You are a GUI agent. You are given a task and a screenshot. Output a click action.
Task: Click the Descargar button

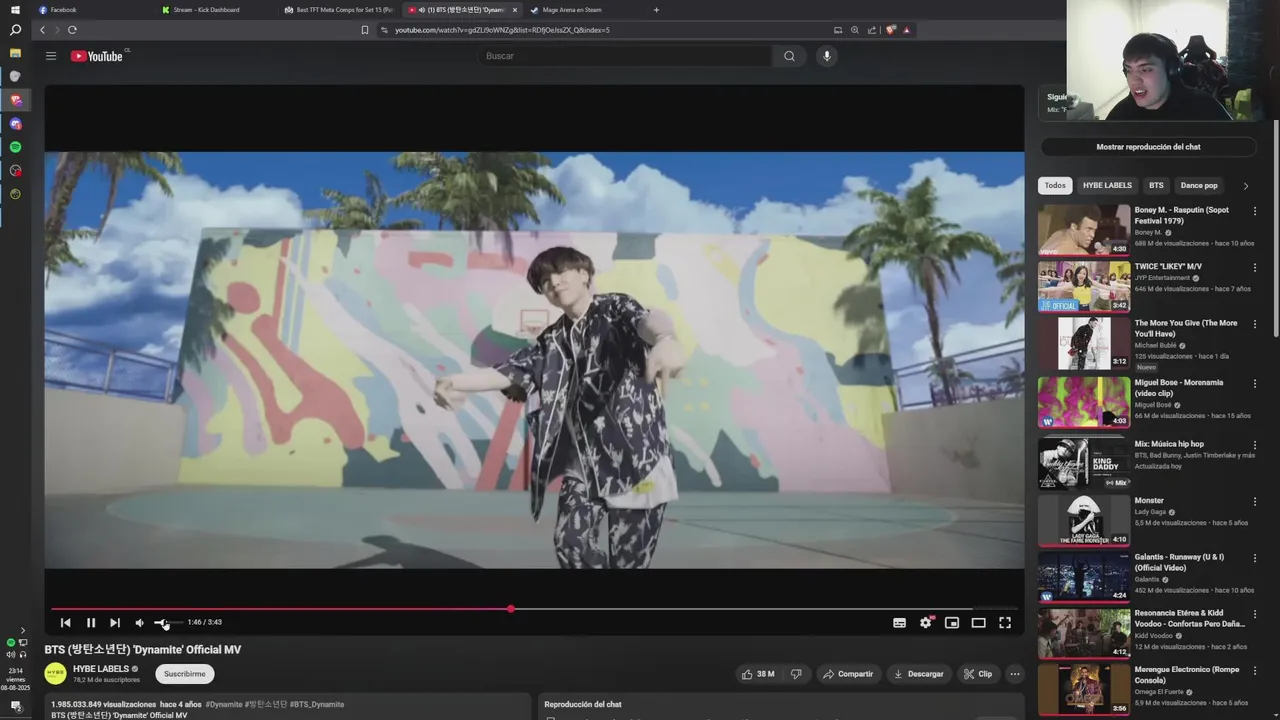pyautogui.click(x=918, y=674)
